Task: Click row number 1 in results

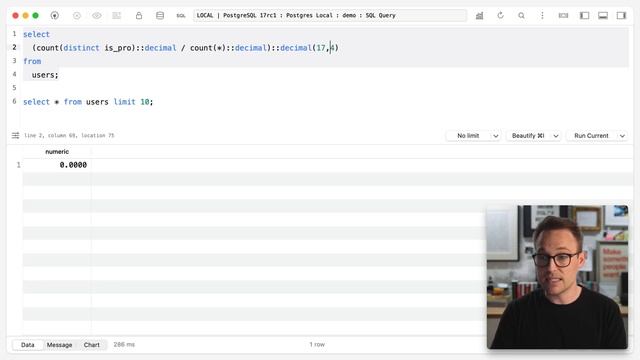Action: point(18,165)
